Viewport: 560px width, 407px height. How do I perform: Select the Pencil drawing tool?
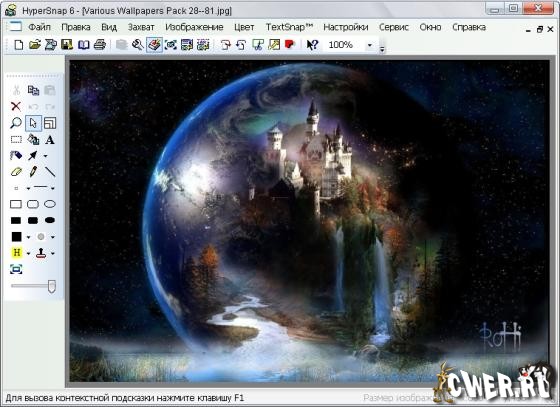33,172
